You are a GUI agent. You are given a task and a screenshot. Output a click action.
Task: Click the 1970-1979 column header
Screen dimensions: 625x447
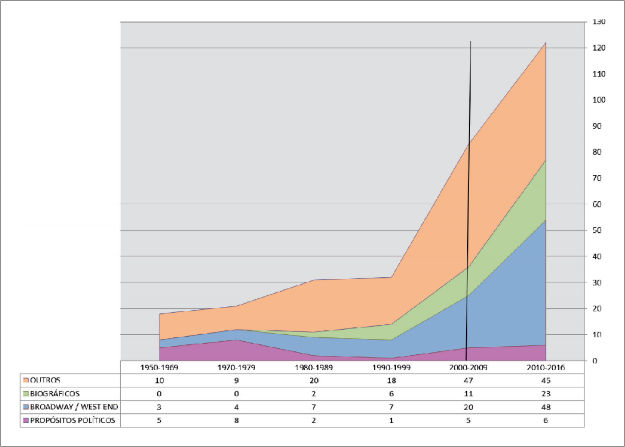(x=235, y=367)
